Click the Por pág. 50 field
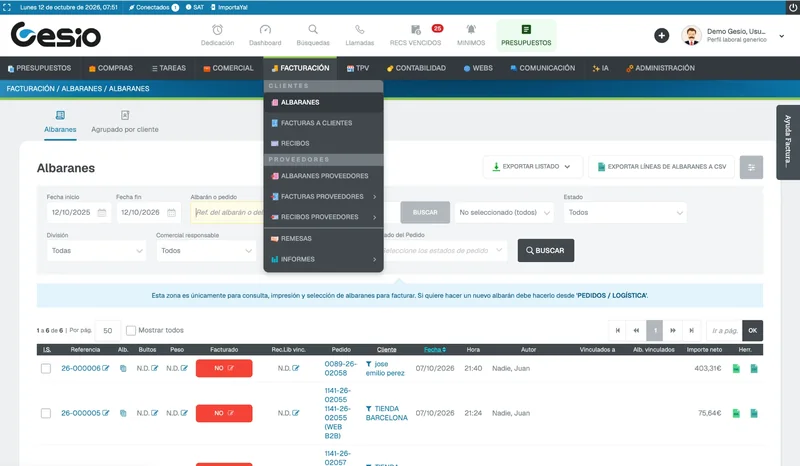The width and height of the screenshot is (800, 466). point(108,330)
